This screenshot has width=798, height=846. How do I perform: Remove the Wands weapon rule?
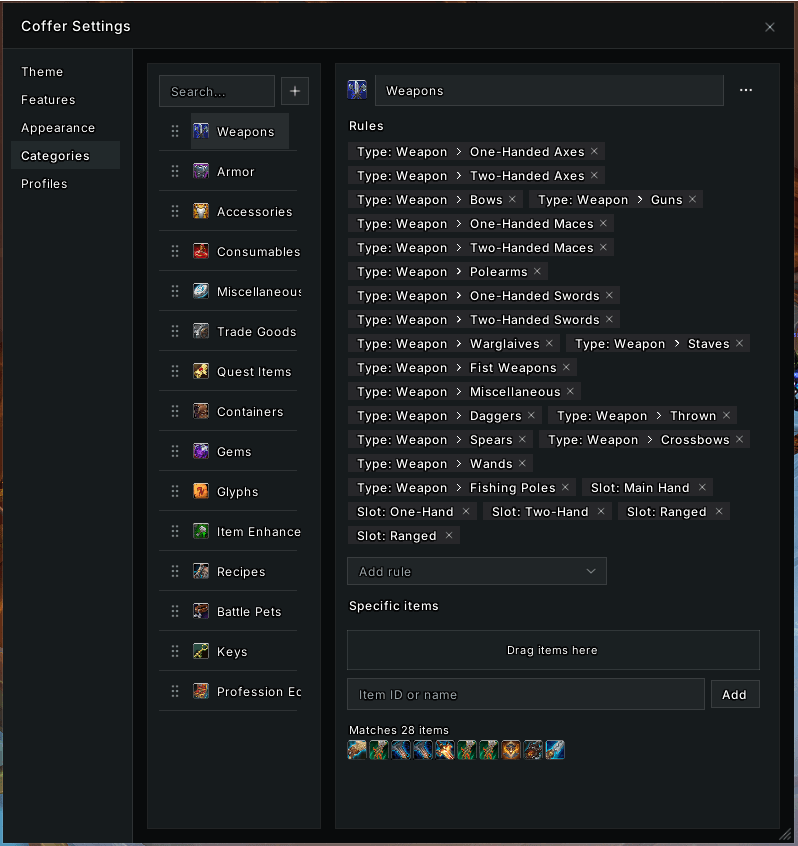522,463
